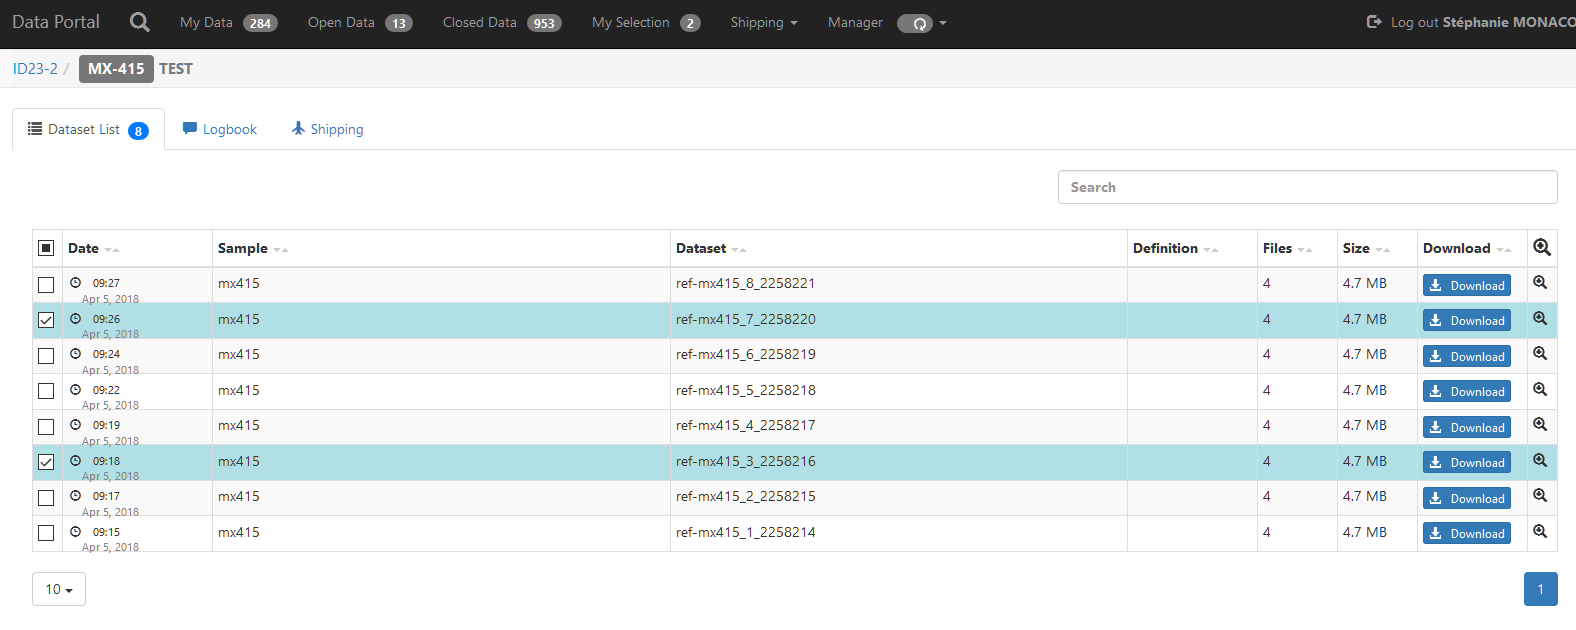Open the page size dropdown showing 10

59,589
